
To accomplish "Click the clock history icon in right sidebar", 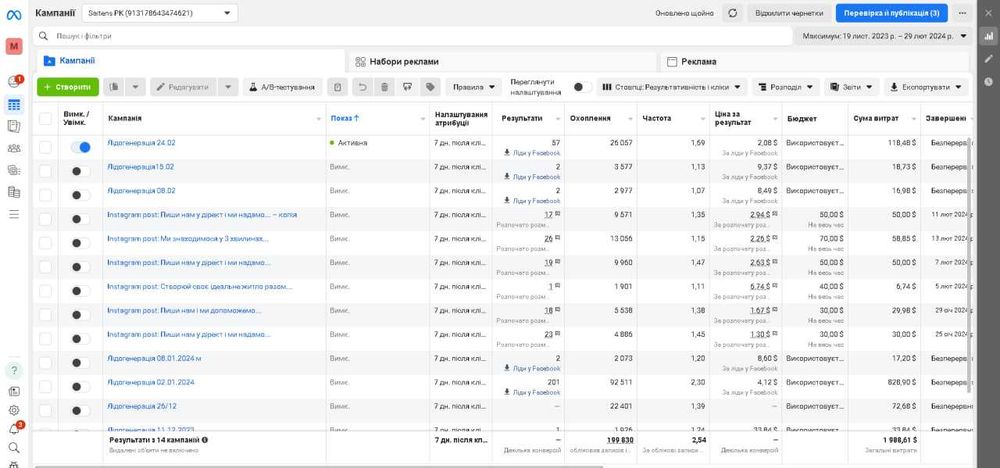I will pos(989,82).
